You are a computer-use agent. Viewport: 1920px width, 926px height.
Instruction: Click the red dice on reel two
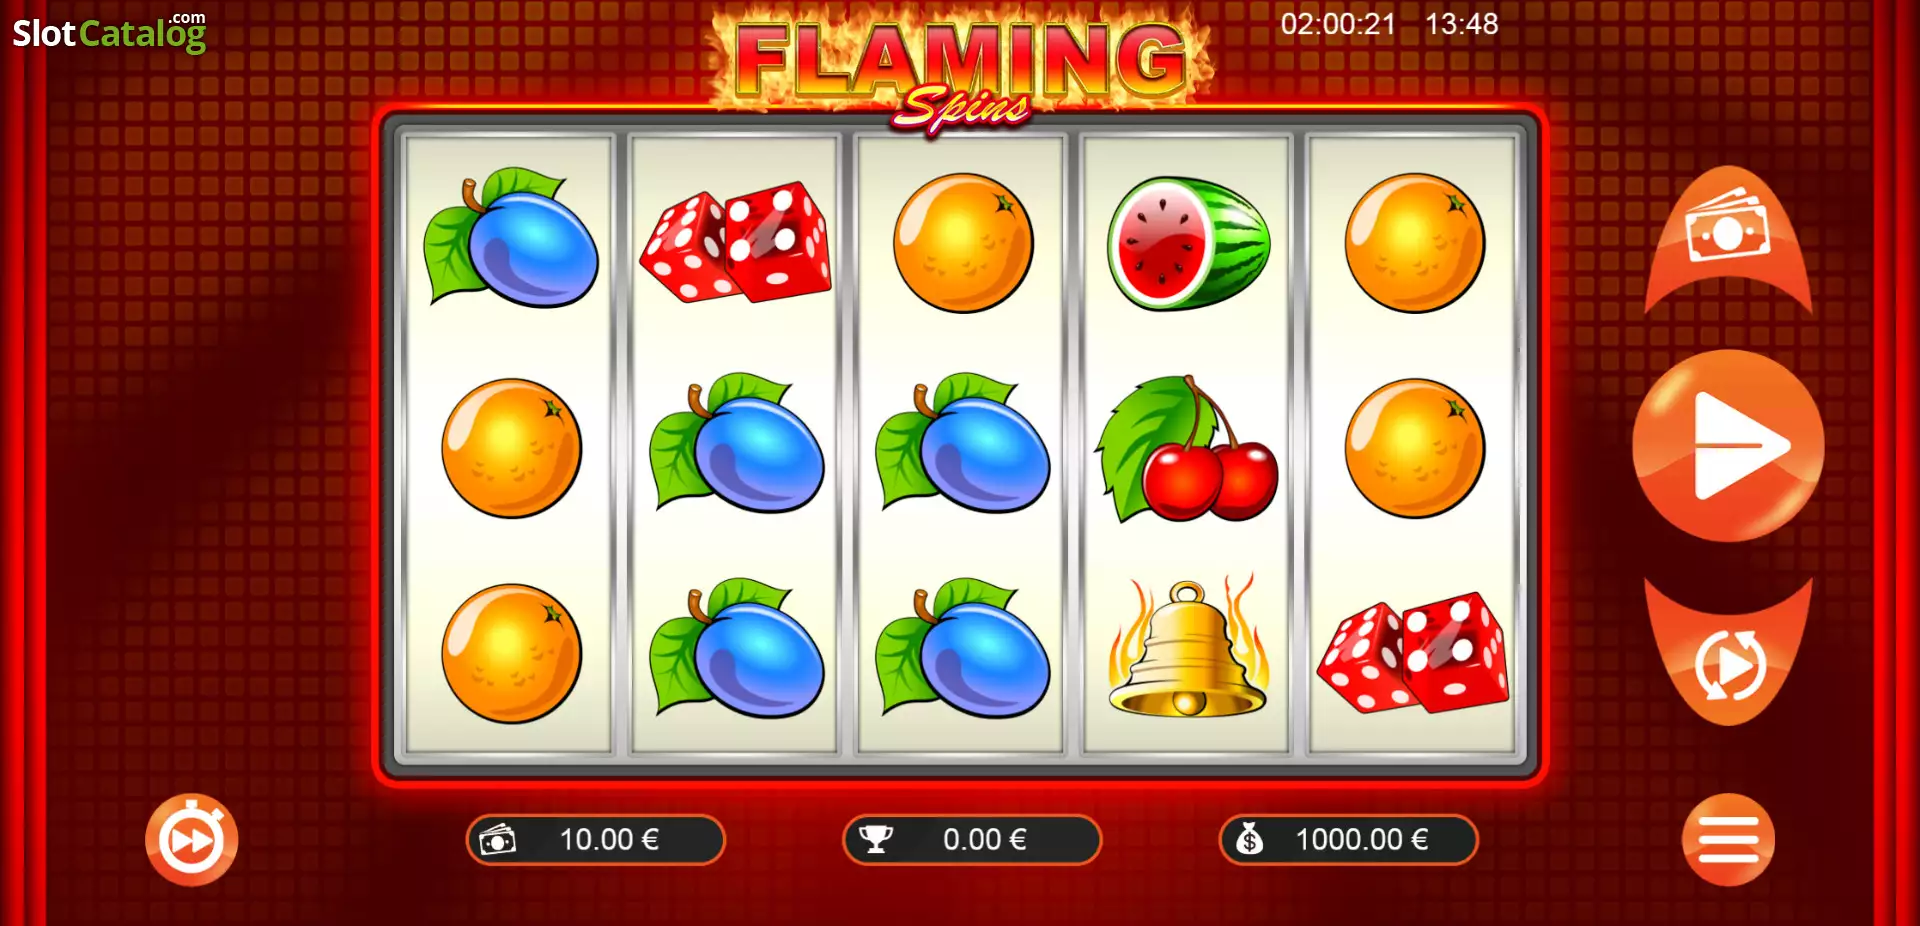[736, 242]
